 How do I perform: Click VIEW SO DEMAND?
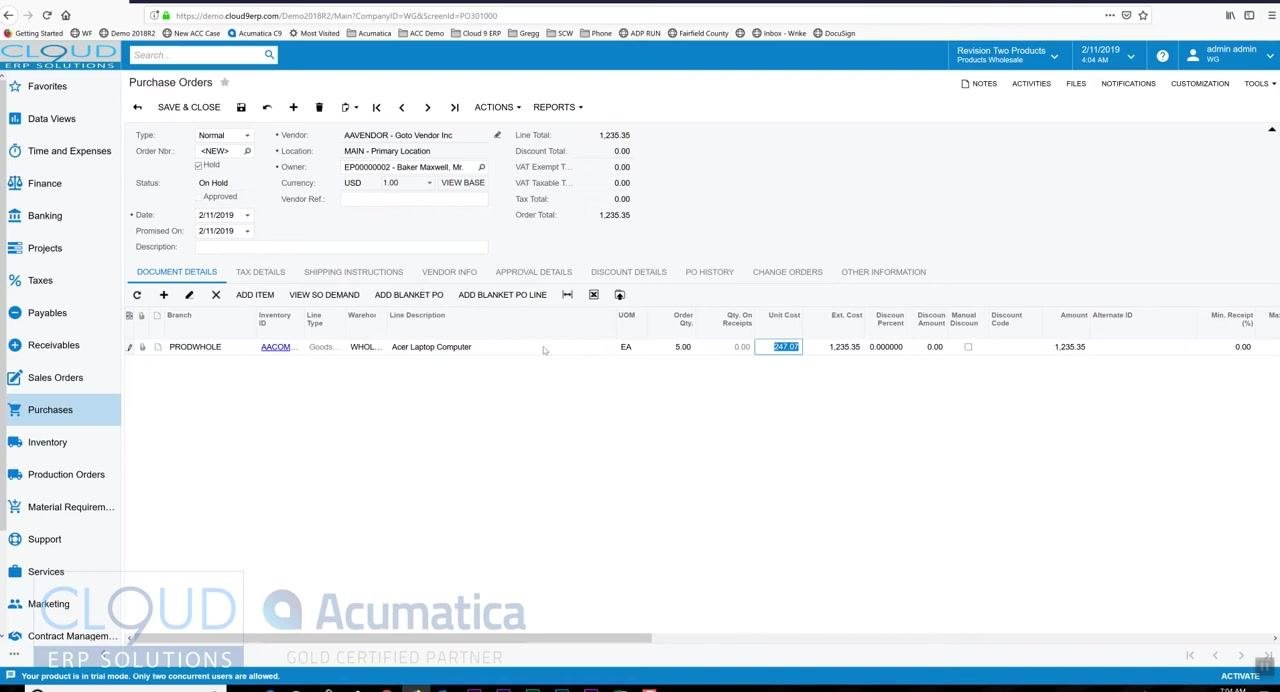tap(324, 295)
